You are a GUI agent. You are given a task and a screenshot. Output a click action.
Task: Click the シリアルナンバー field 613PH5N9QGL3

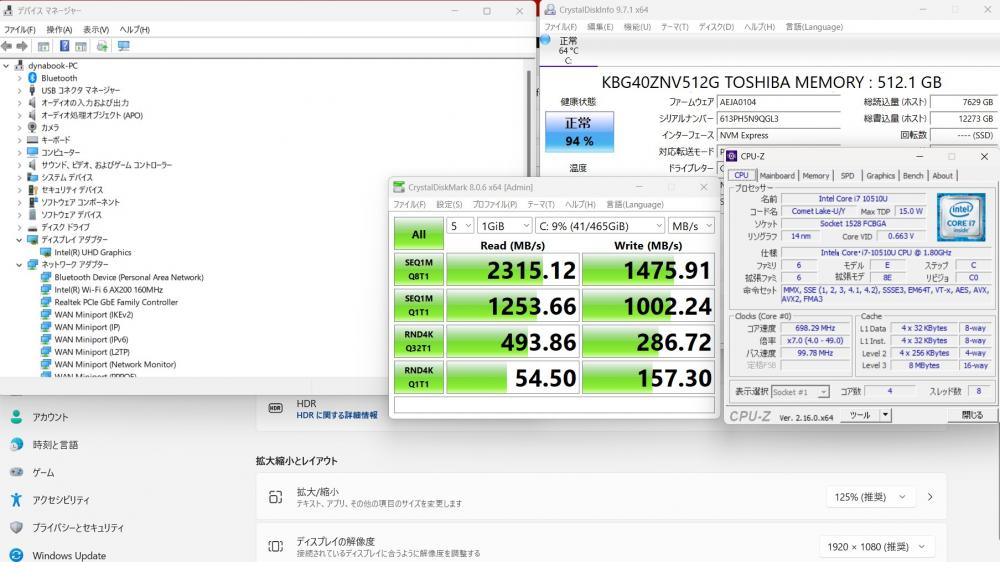[x=778, y=119]
